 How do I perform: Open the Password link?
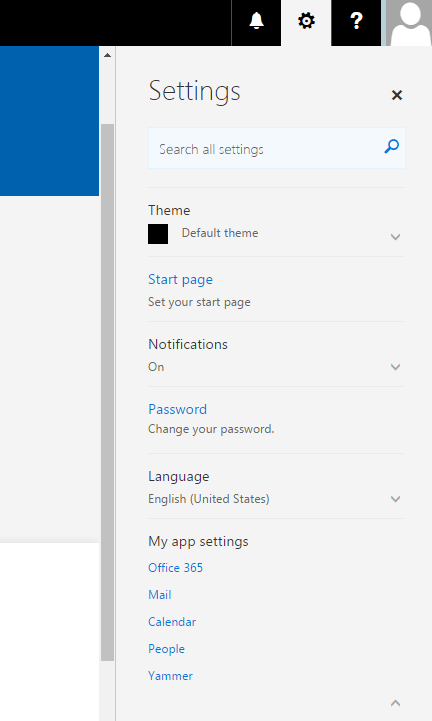tap(178, 409)
